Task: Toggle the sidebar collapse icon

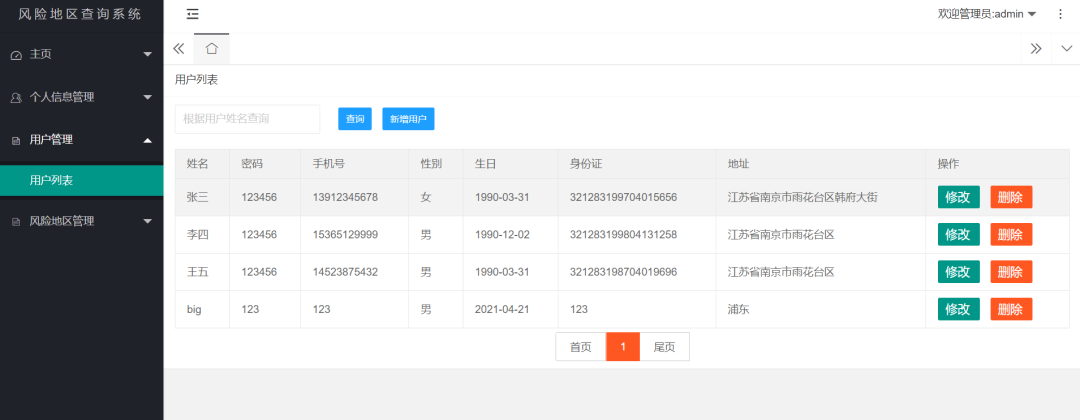Action: click(x=193, y=14)
